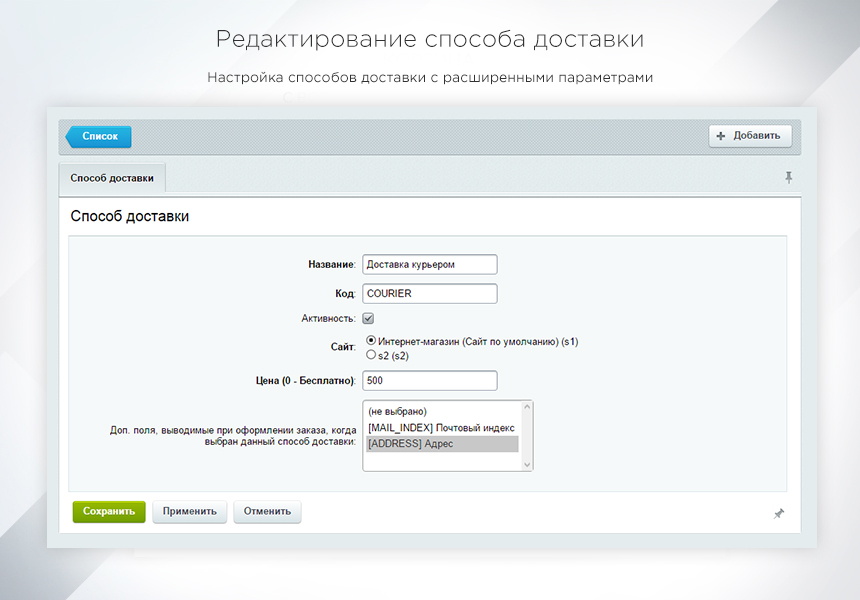
Task: Click the pin icon in the tab bar
Action: tap(788, 177)
